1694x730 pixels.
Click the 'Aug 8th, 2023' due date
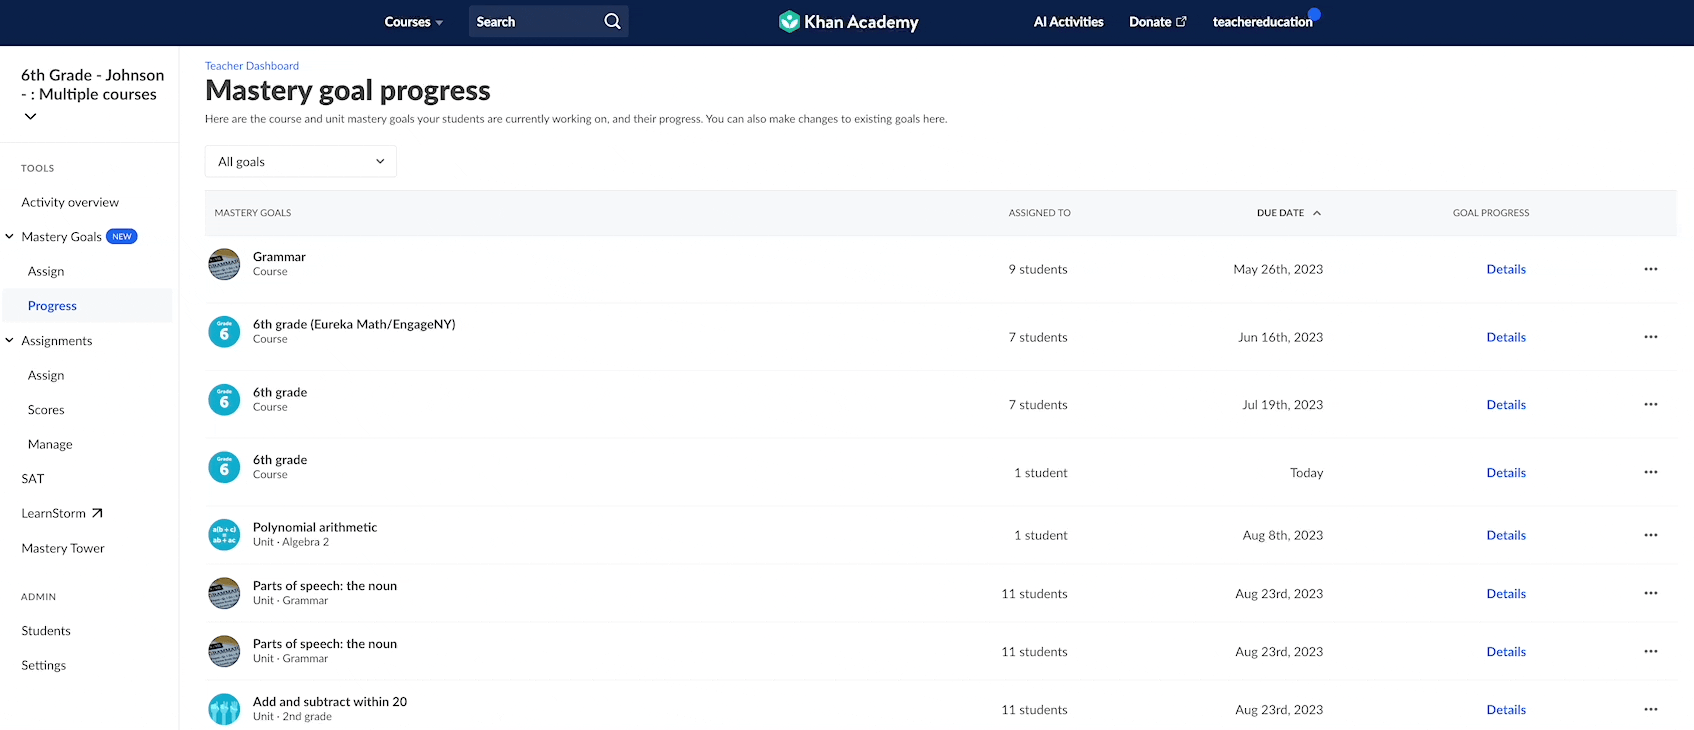pyautogui.click(x=1283, y=535)
